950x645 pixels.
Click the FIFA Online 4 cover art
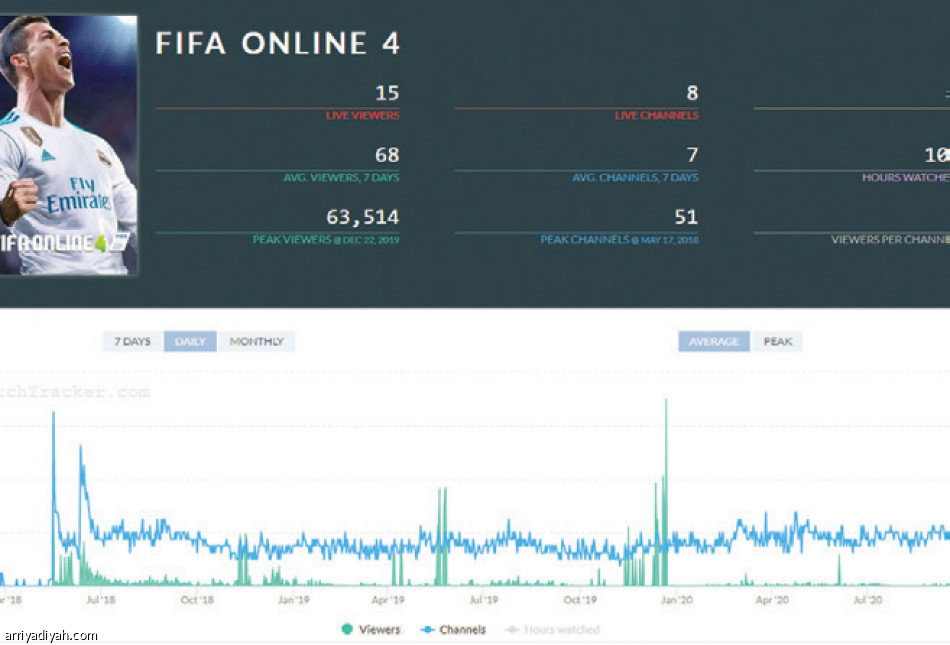point(68,145)
